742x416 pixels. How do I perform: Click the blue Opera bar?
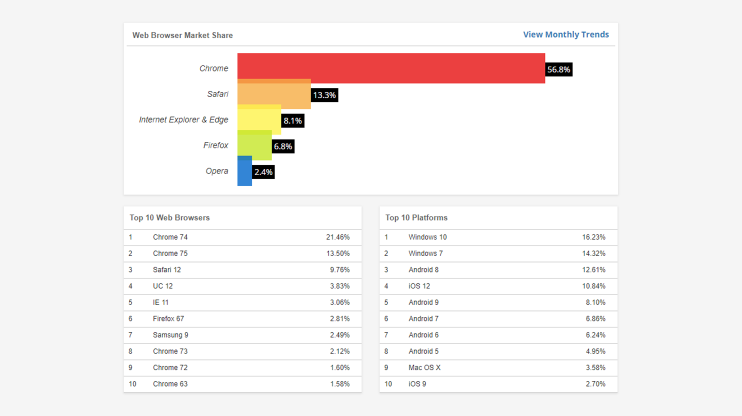click(245, 171)
